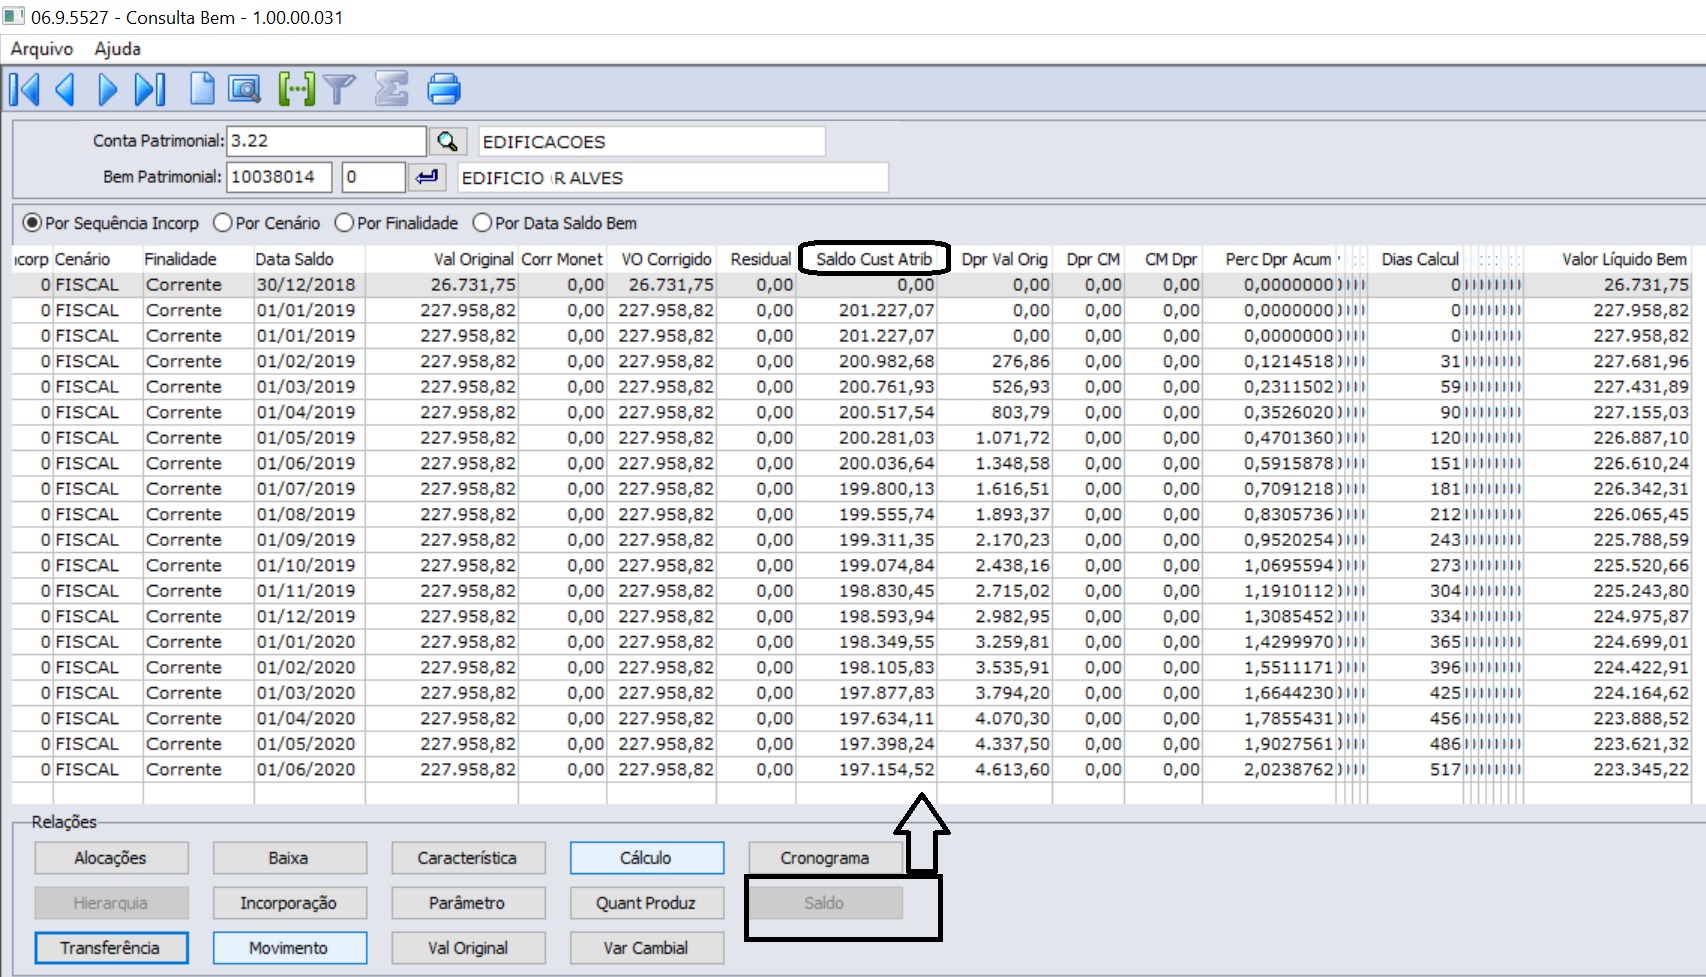
Task: Go to last record icon
Action: click(x=150, y=90)
